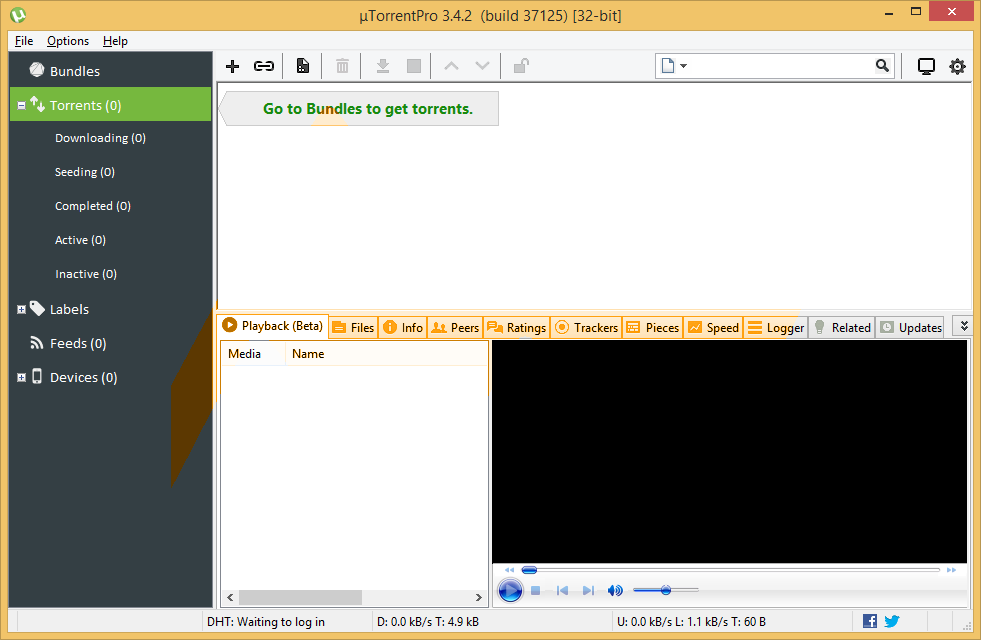This screenshot has width=981, height=640.
Task: Click Go to Bundles to get torrents banner
Action: pos(360,108)
